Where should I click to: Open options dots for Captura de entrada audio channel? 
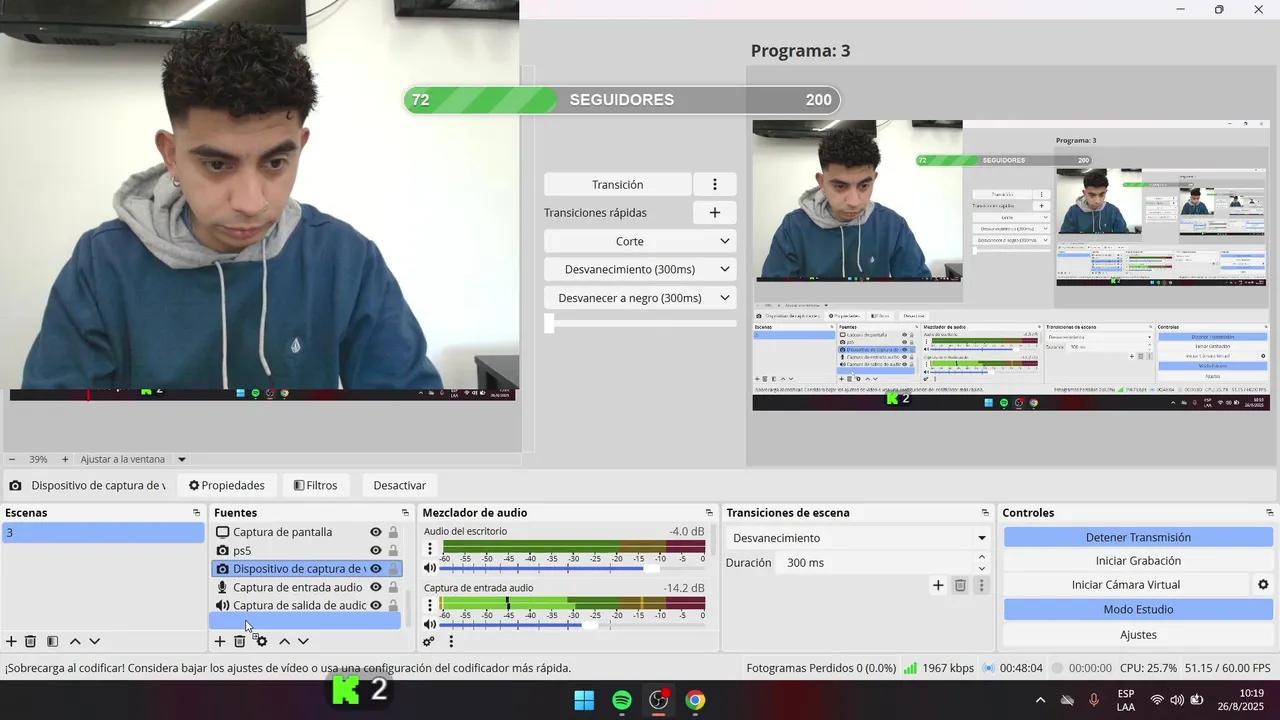tap(430, 605)
